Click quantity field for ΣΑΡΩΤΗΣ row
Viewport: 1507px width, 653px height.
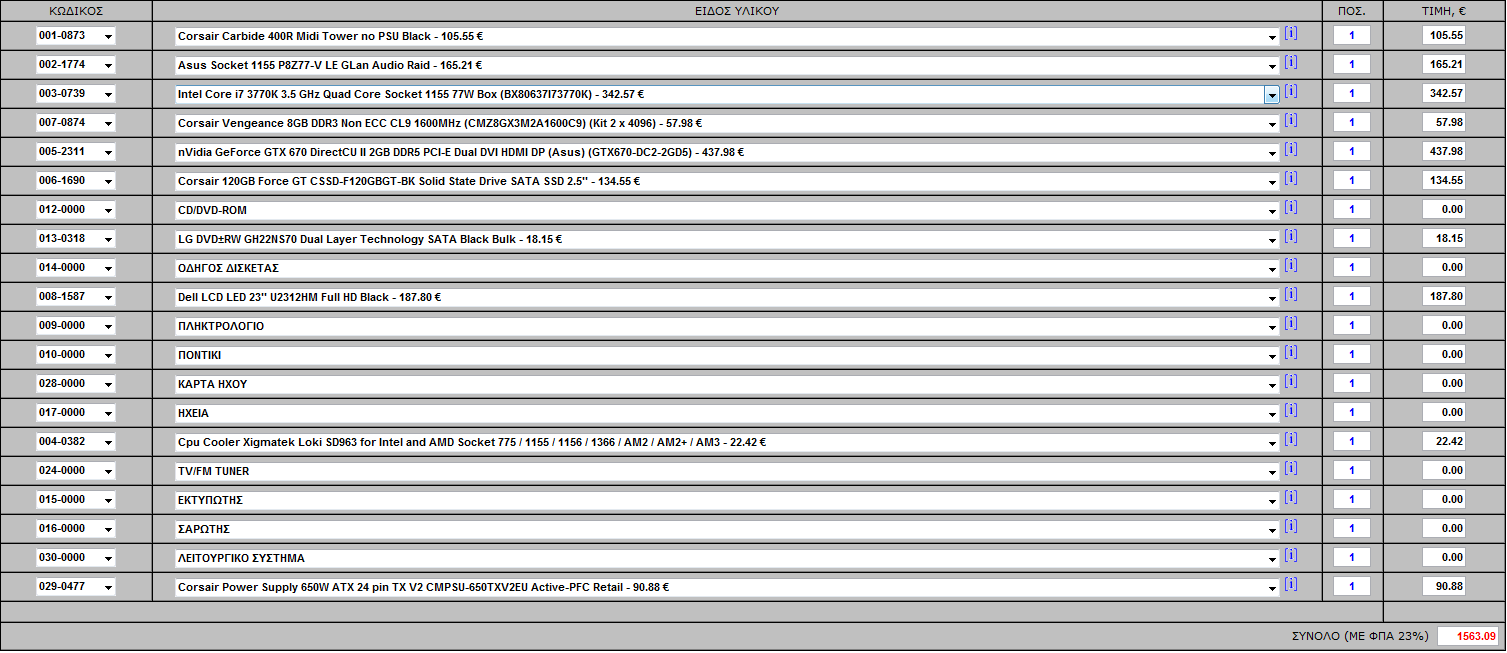pyautogui.click(x=1352, y=529)
